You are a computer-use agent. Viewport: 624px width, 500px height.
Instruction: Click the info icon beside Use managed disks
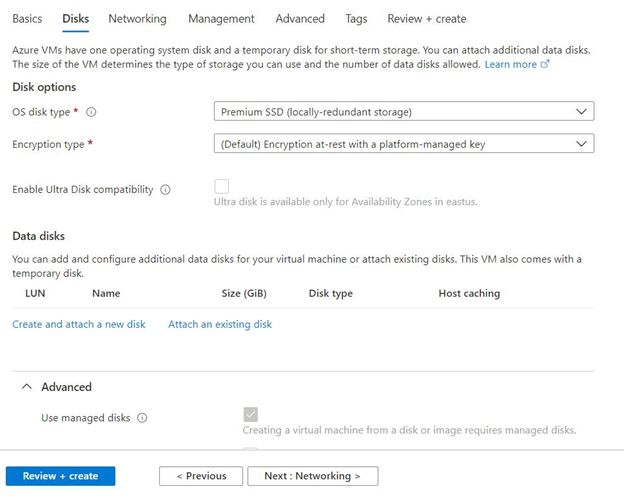tap(142, 418)
